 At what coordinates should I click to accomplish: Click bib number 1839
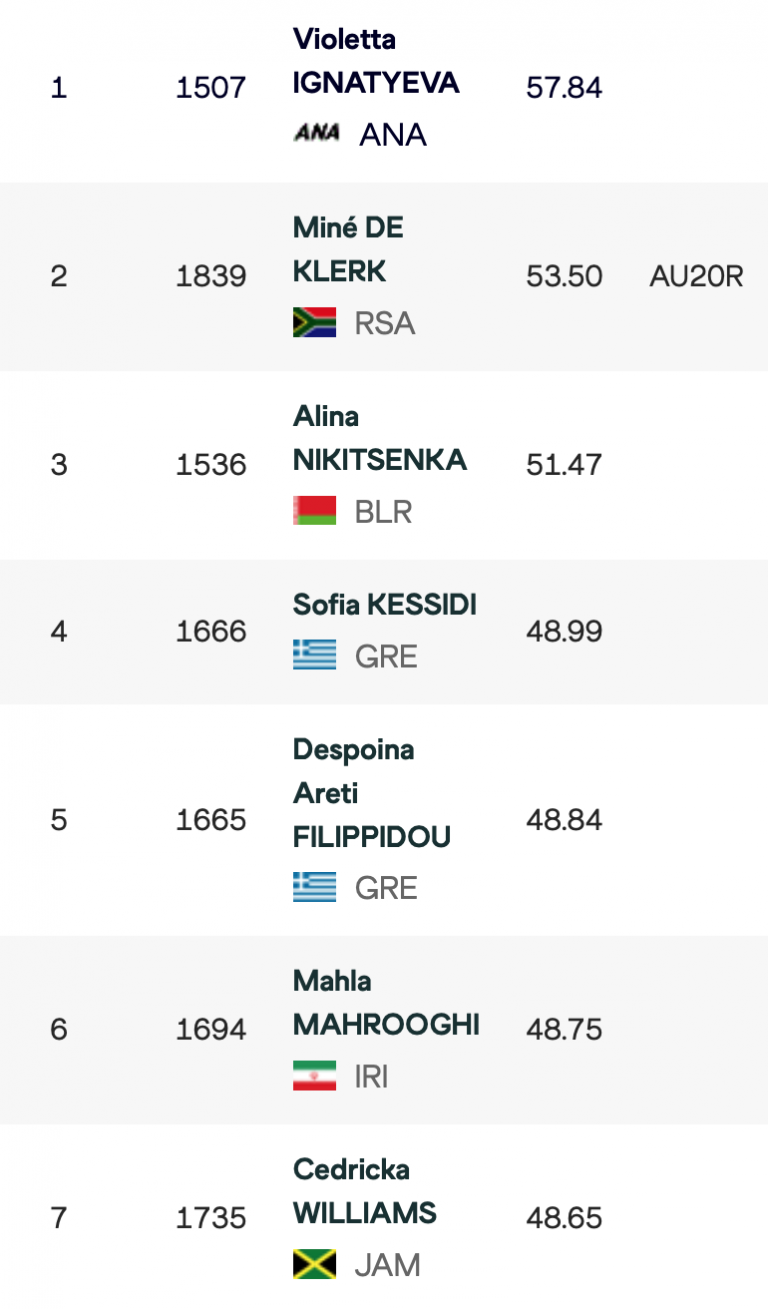(x=211, y=276)
